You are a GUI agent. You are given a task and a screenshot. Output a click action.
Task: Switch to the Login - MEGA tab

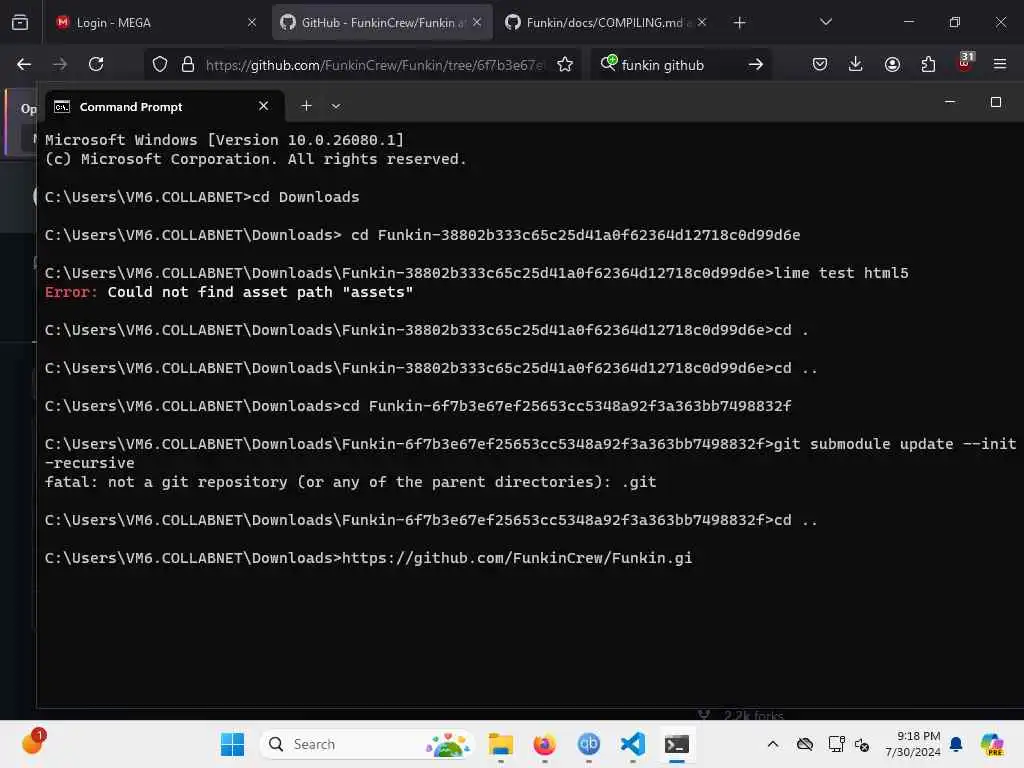155,23
